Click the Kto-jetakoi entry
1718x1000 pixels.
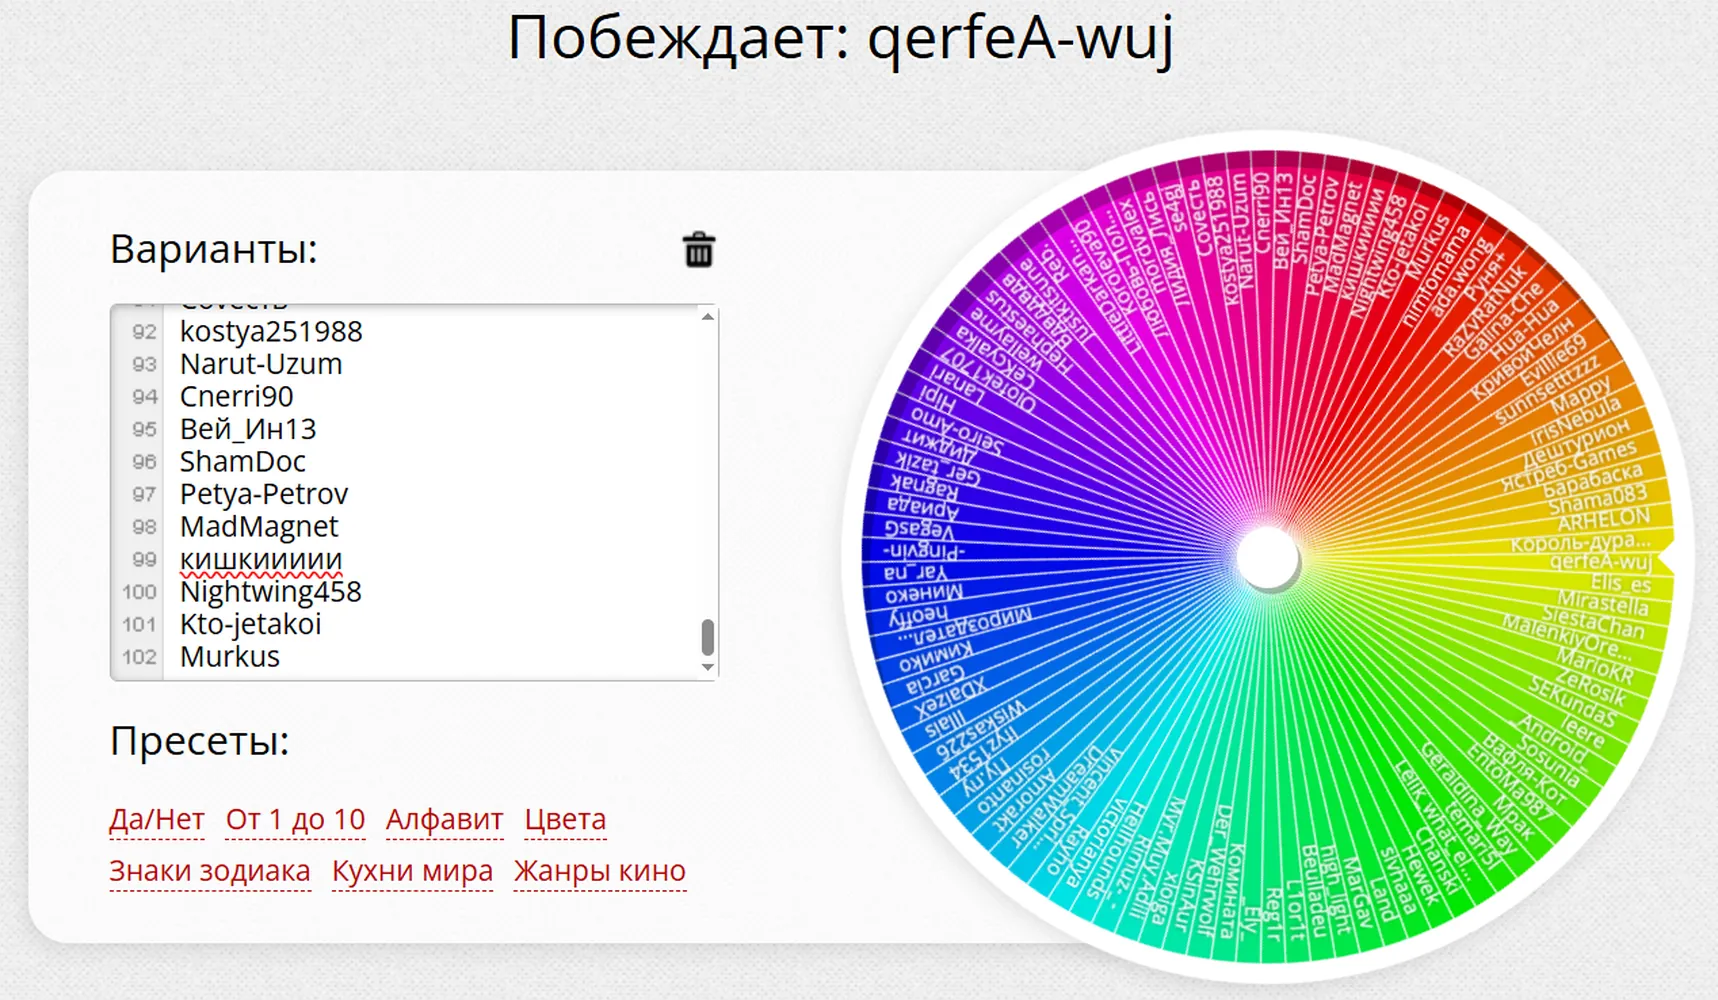click(251, 624)
